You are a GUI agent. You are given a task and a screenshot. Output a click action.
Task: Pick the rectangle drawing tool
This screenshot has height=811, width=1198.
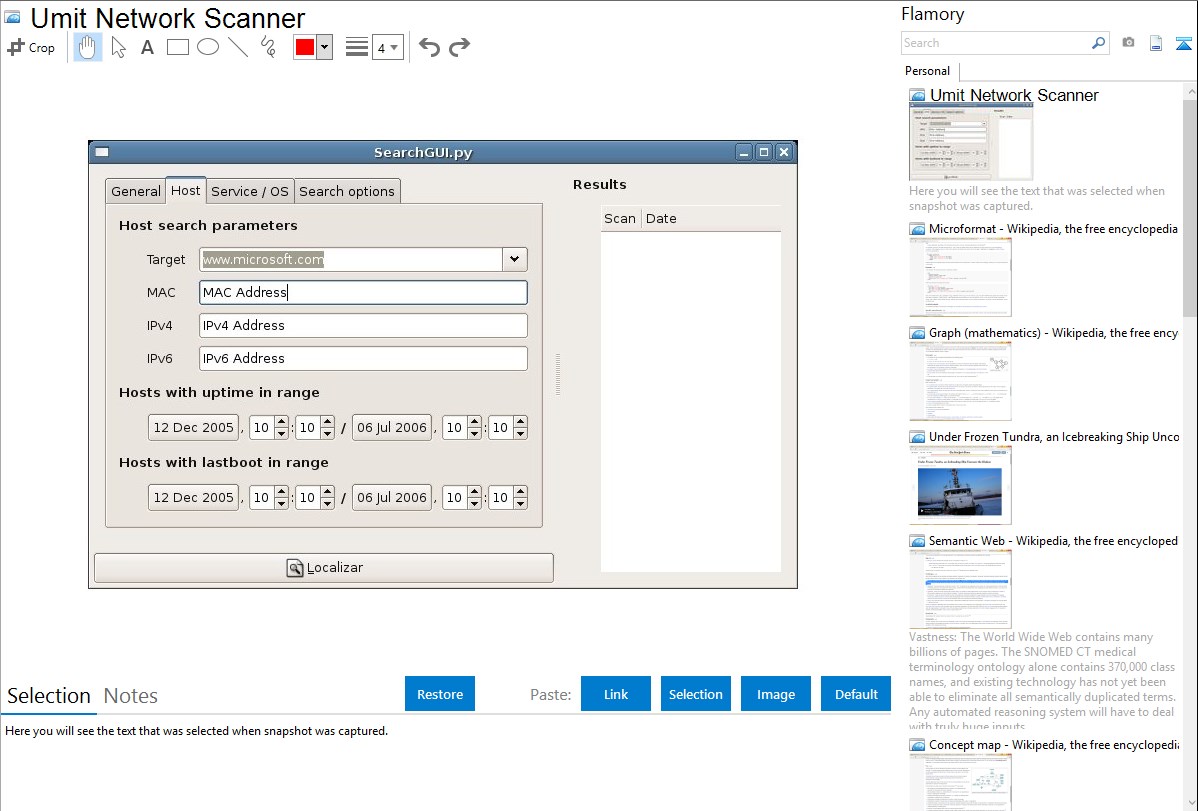tap(177, 47)
